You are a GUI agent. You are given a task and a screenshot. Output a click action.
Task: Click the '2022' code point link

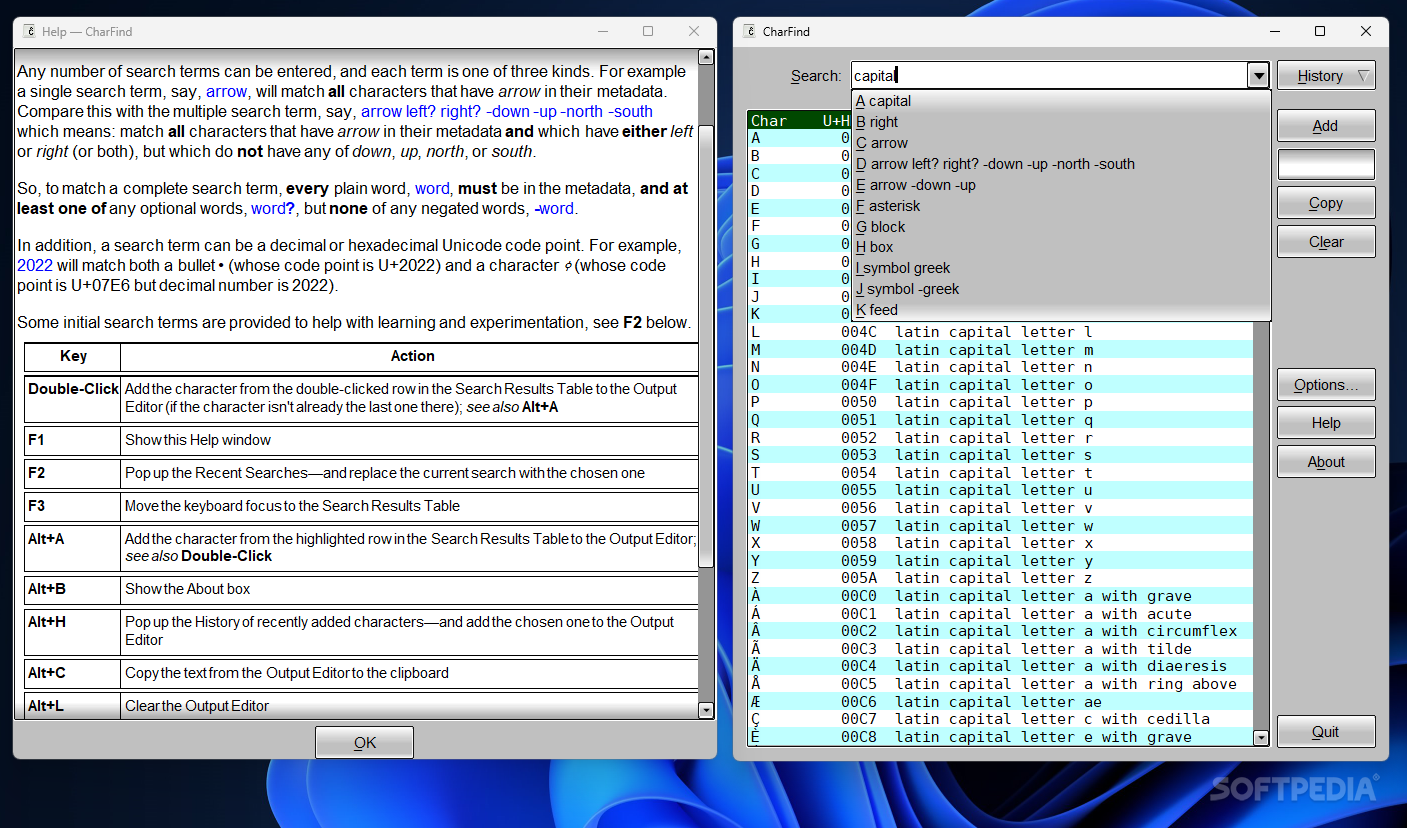click(x=35, y=265)
